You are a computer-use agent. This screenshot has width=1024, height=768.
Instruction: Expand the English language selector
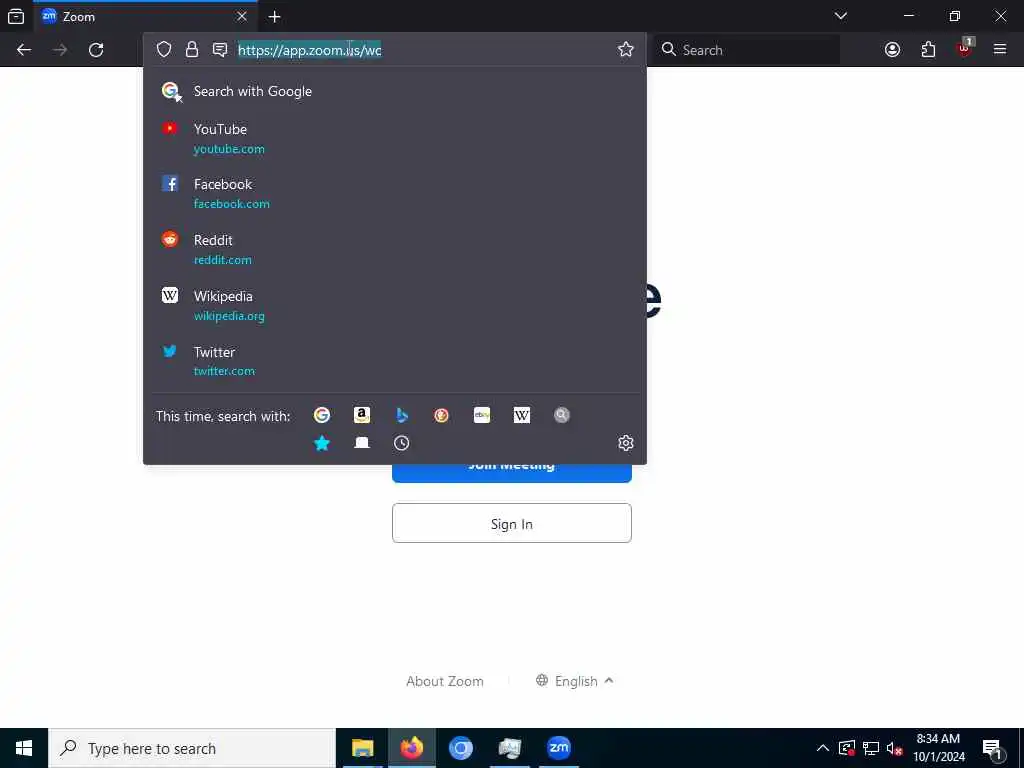(x=575, y=681)
